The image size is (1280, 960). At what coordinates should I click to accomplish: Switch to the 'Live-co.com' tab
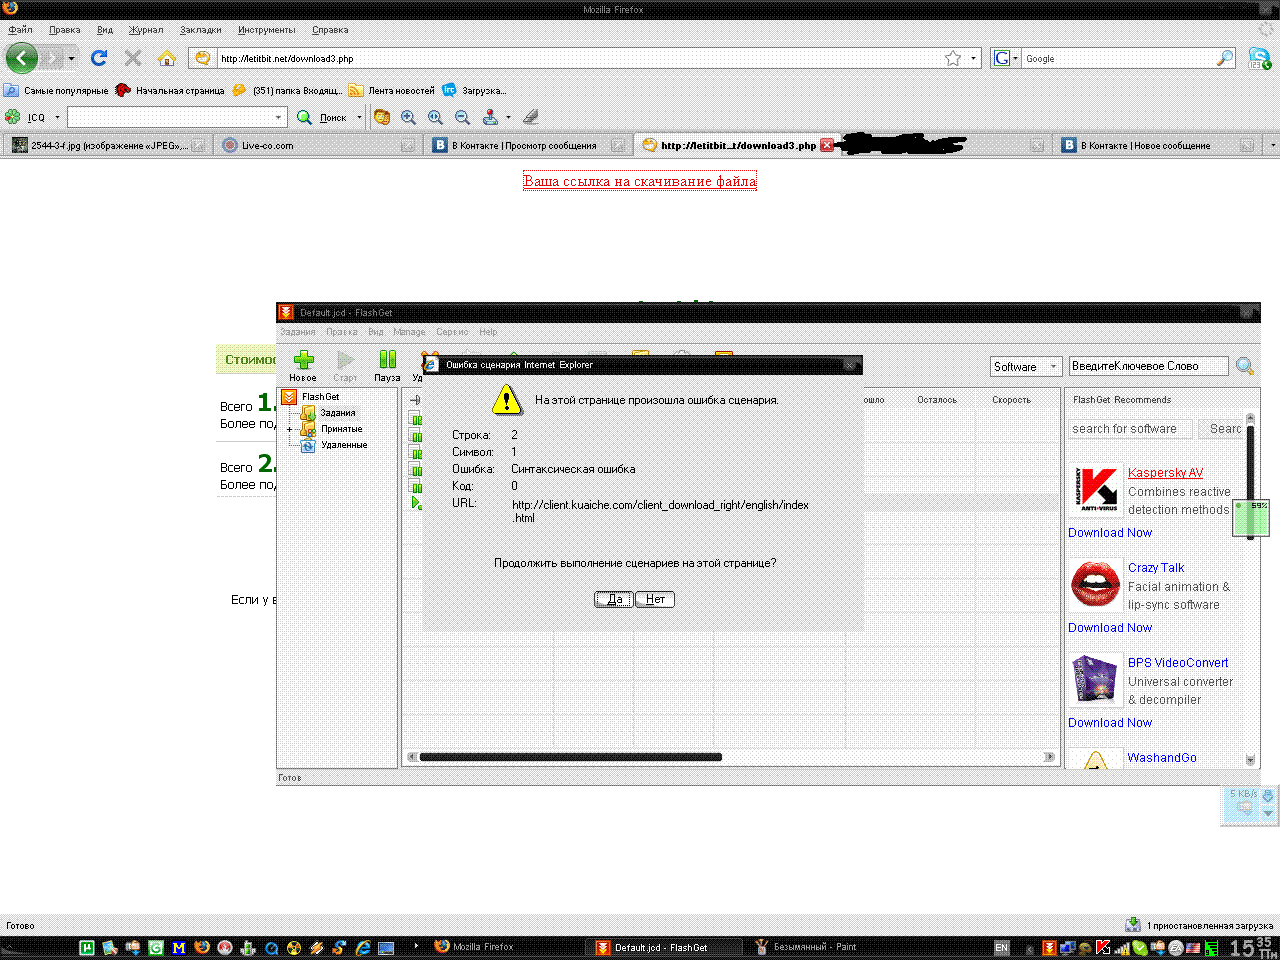(x=267, y=145)
